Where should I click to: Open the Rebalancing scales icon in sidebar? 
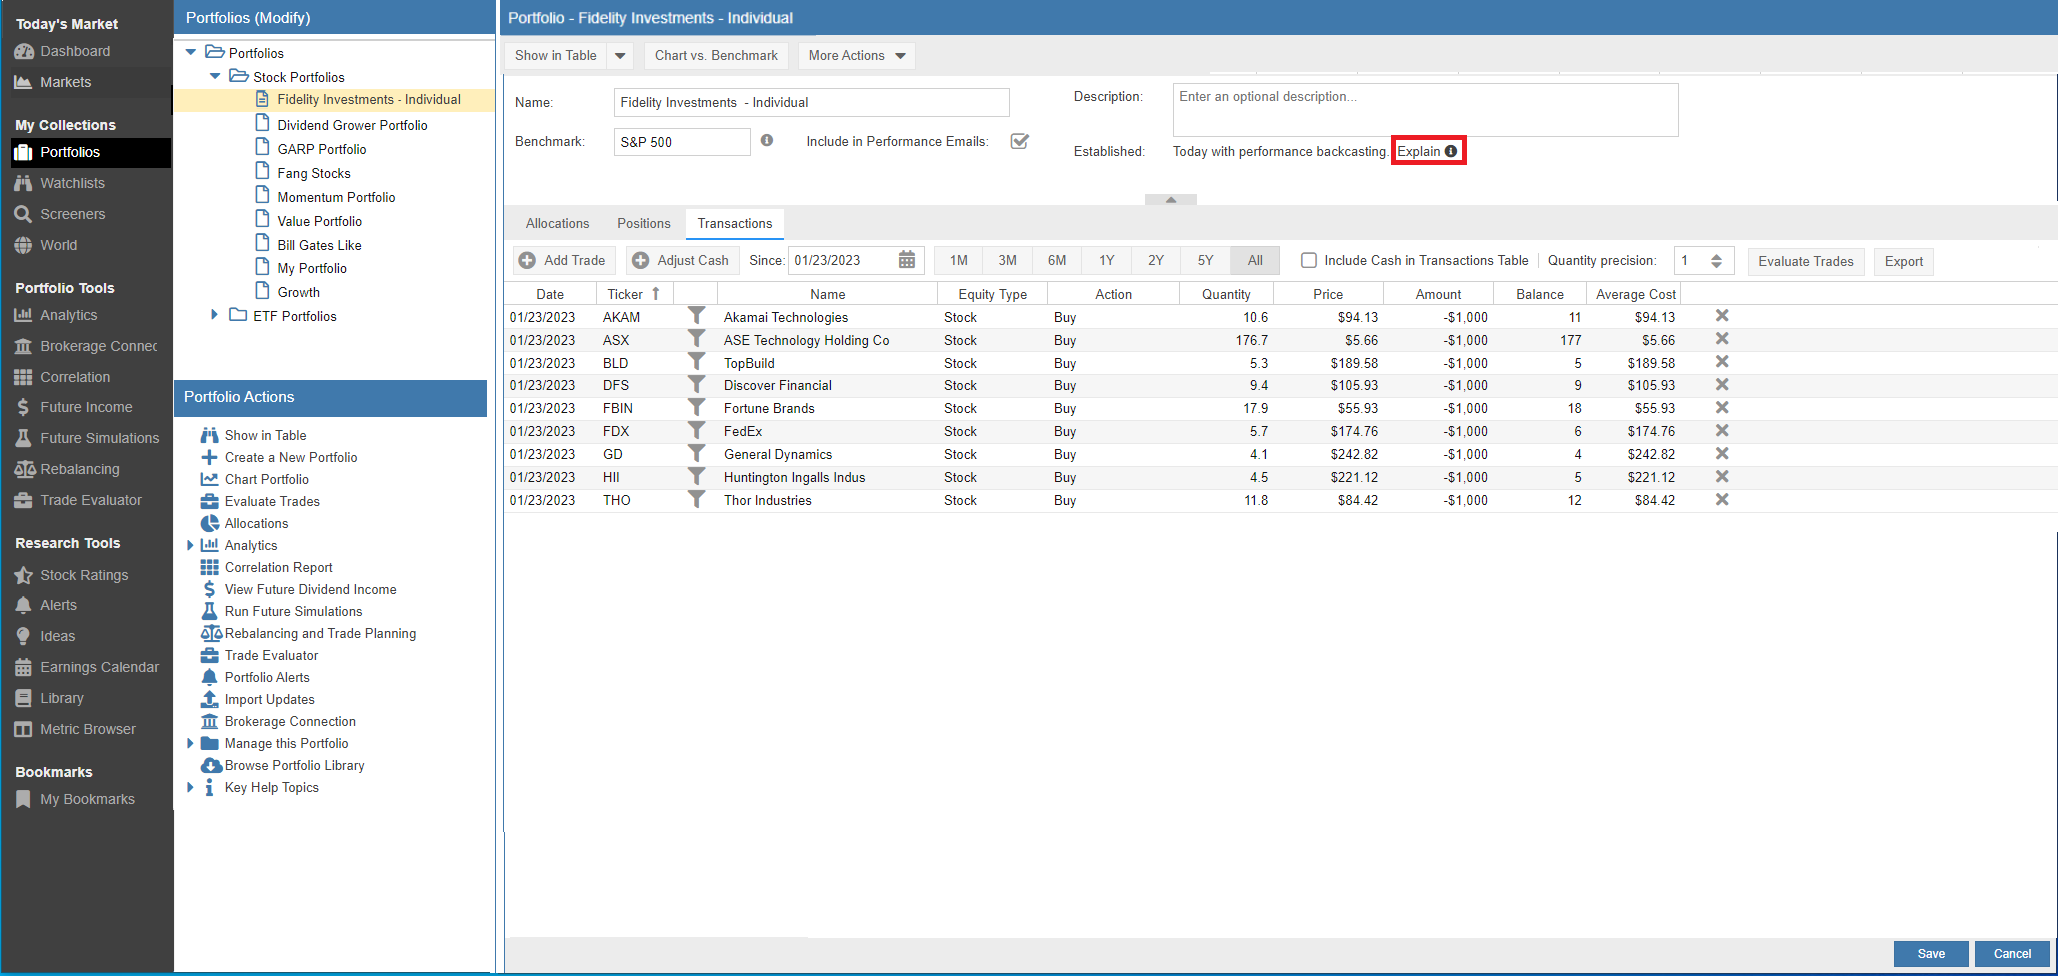tap(24, 469)
